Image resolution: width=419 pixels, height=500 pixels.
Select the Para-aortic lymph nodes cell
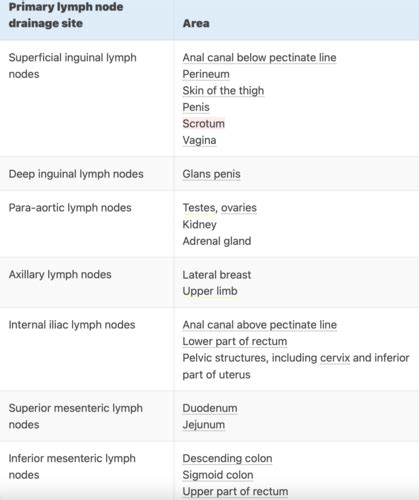tap(70, 208)
